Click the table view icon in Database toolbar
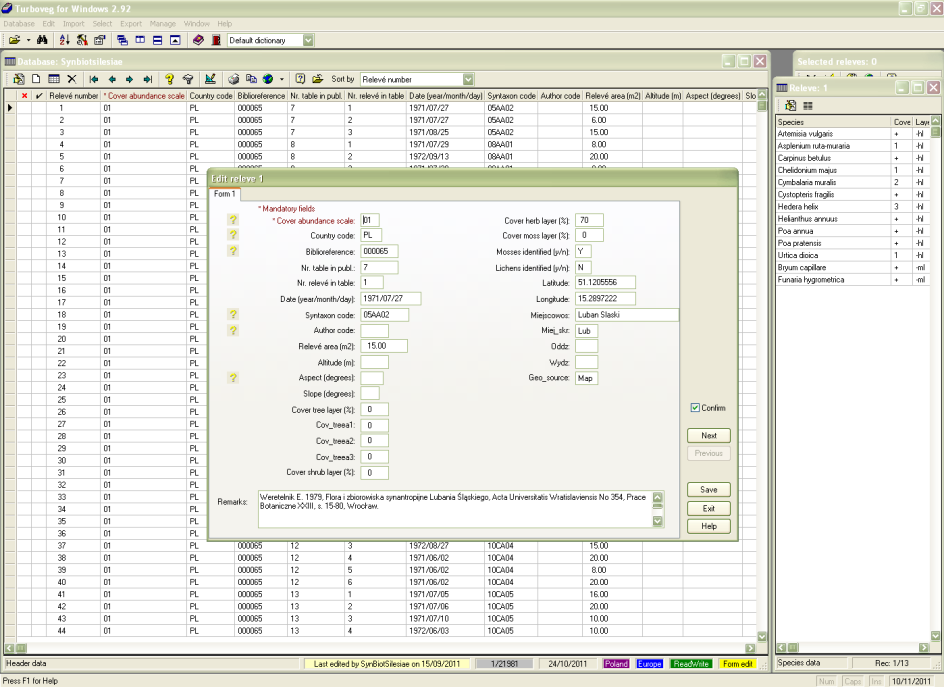The image size is (944, 687). [54, 79]
